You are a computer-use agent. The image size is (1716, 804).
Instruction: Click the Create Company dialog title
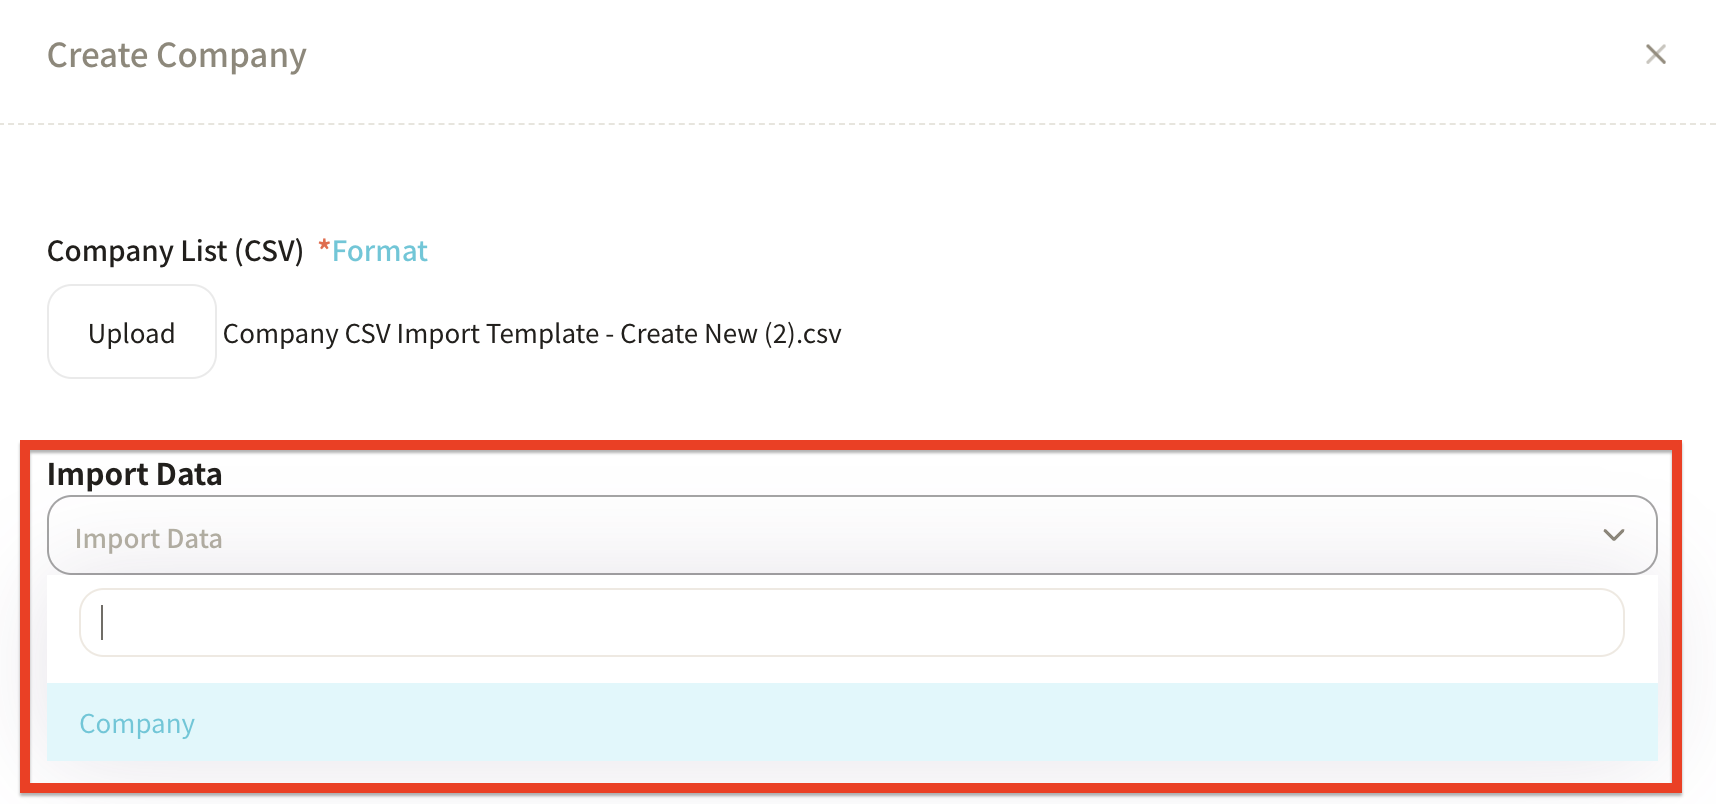[177, 55]
